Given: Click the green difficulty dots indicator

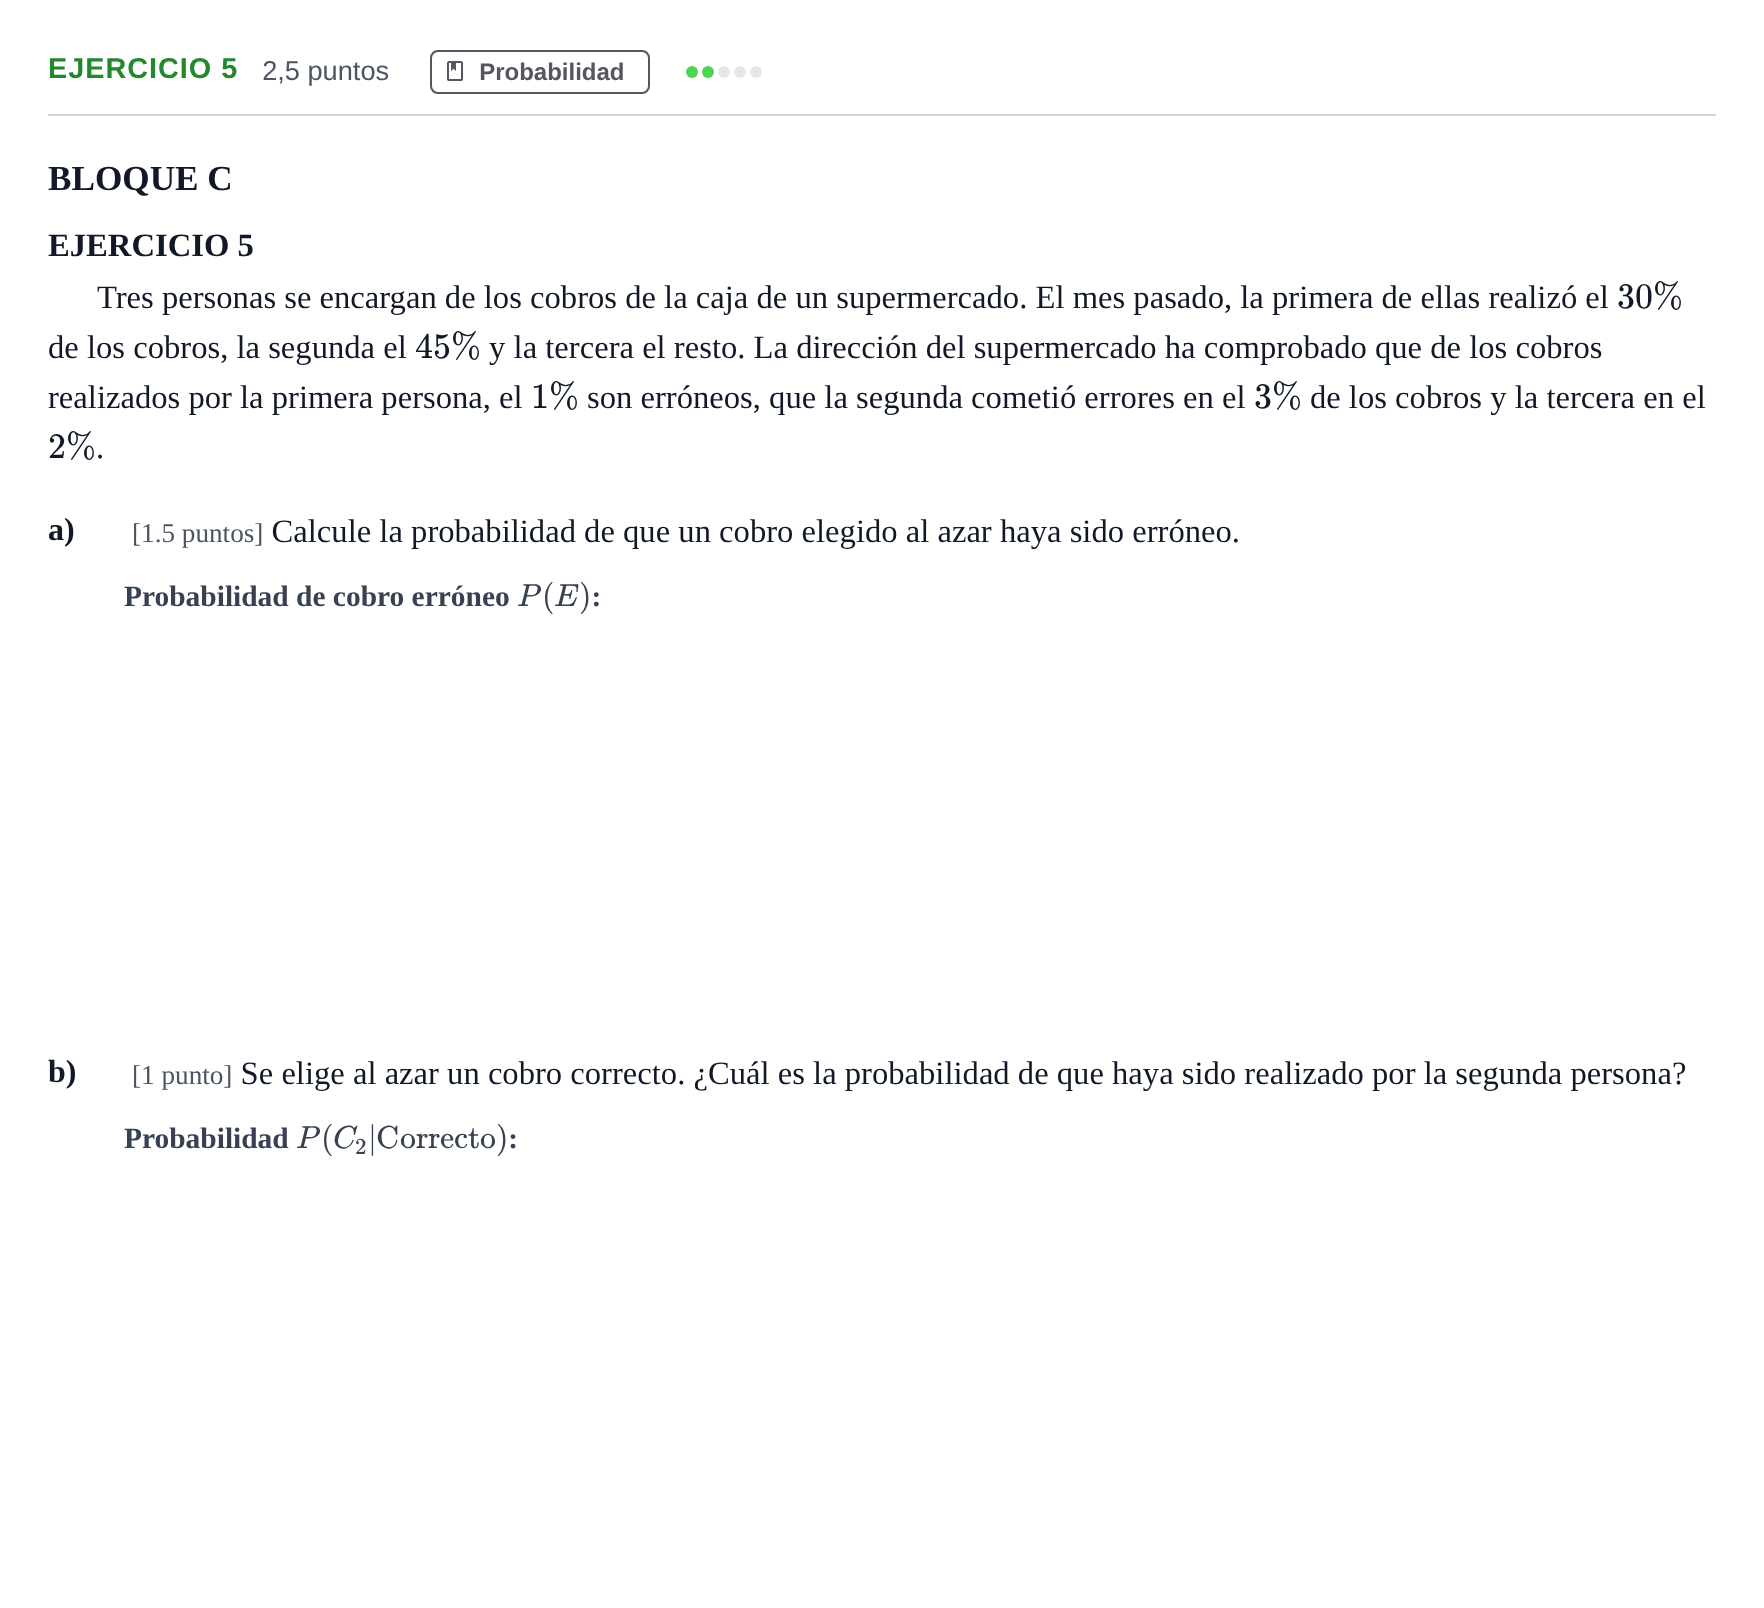Looking at the screenshot, I should coord(724,72).
